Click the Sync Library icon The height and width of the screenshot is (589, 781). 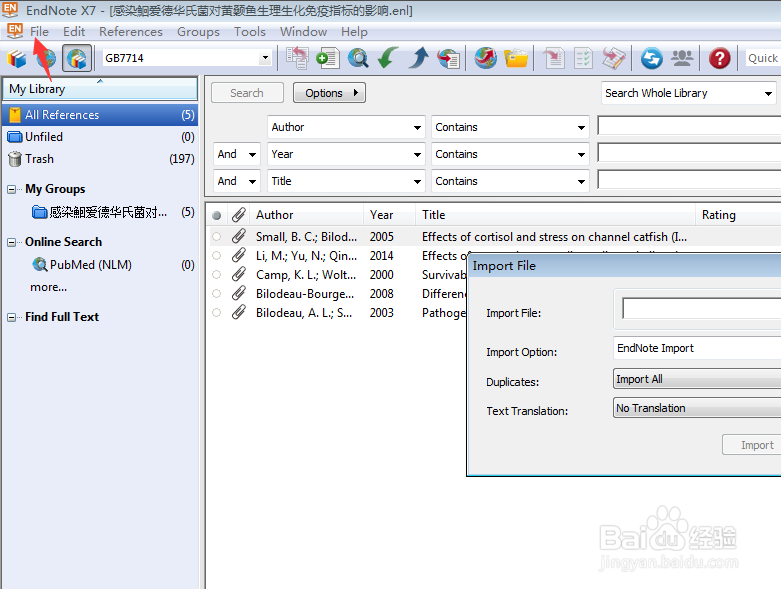[651, 58]
